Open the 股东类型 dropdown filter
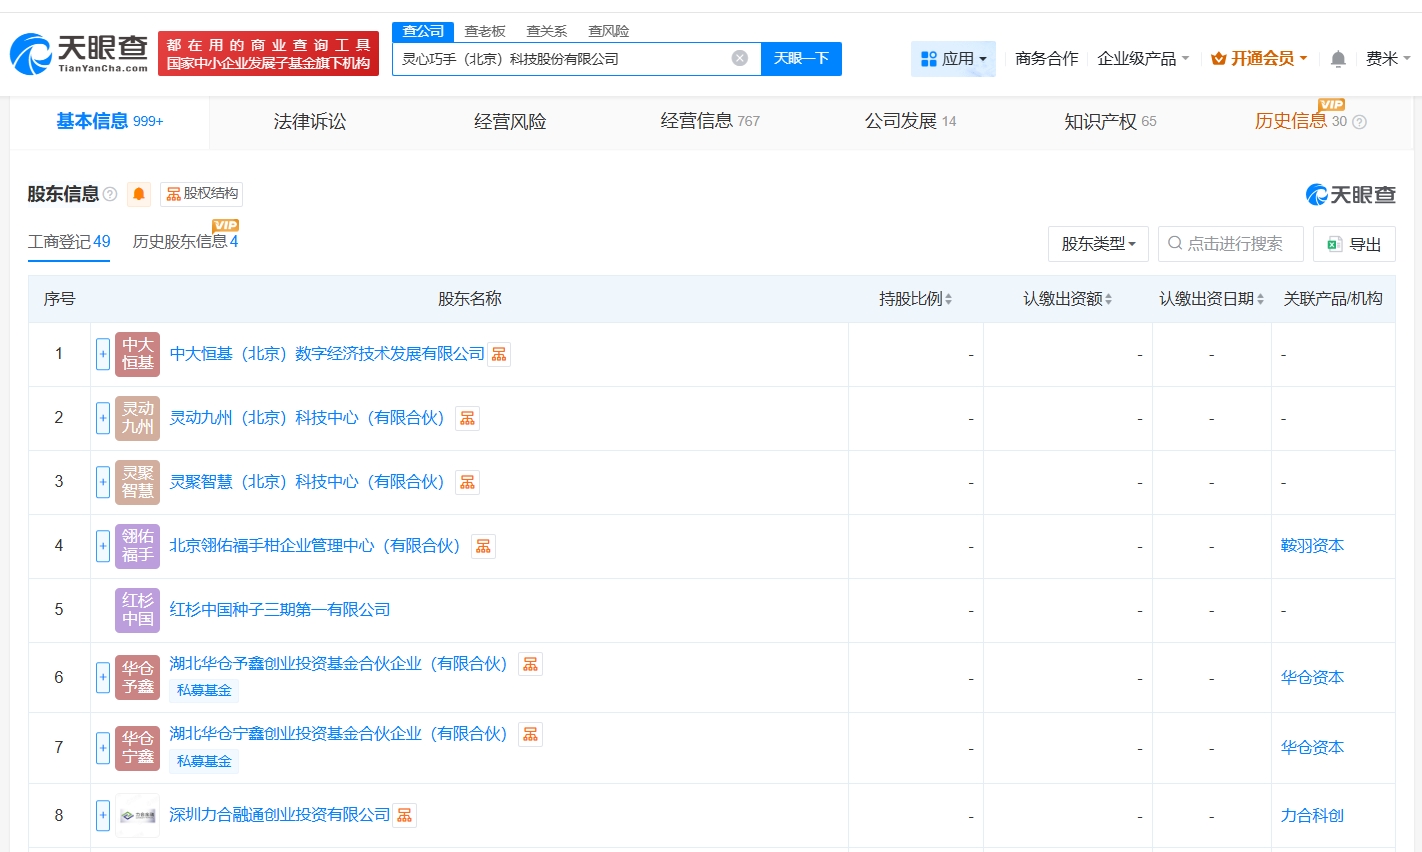 click(x=1098, y=244)
